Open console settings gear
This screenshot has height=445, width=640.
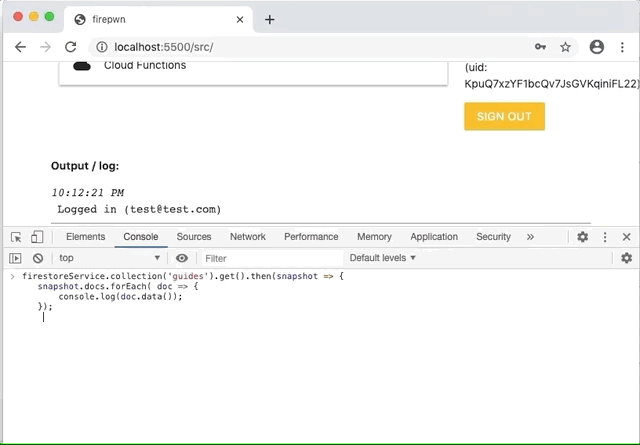(x=626, y=258)
